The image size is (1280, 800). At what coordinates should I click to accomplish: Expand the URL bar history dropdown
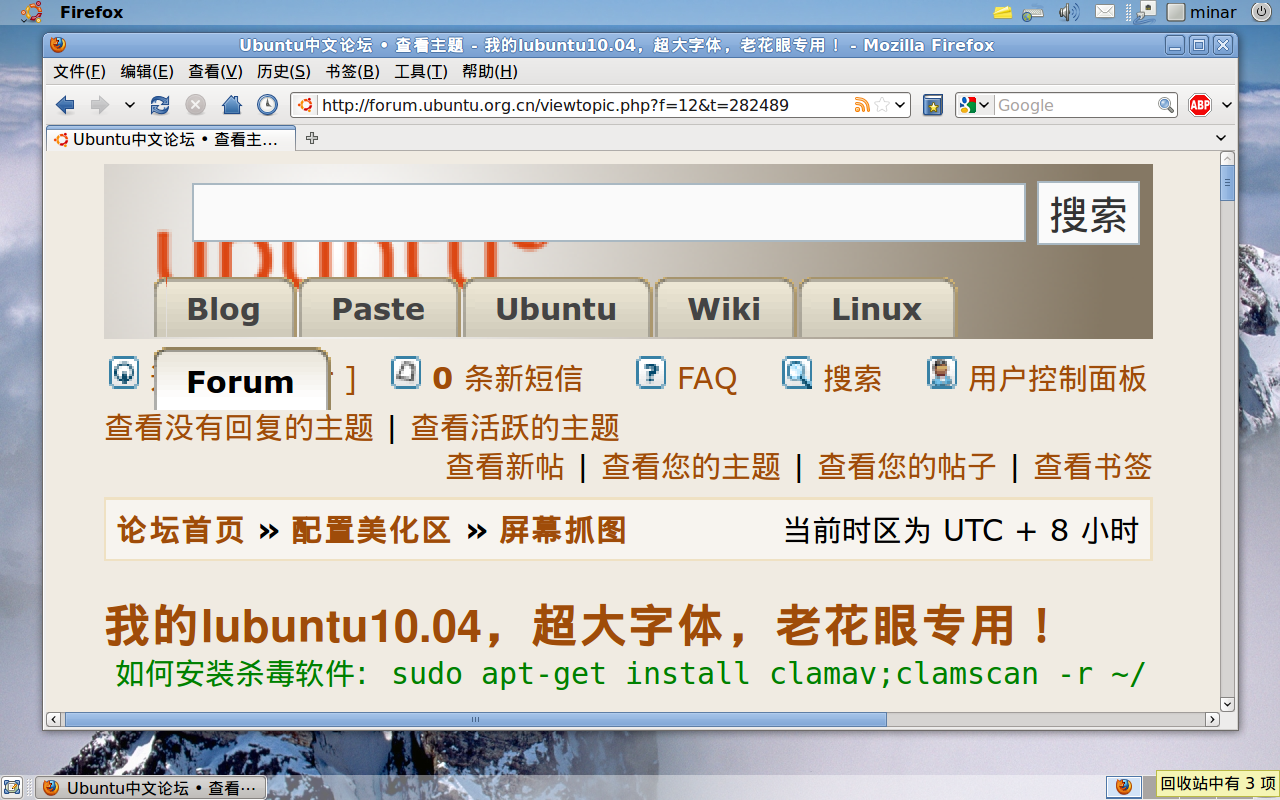coord(901,105)
